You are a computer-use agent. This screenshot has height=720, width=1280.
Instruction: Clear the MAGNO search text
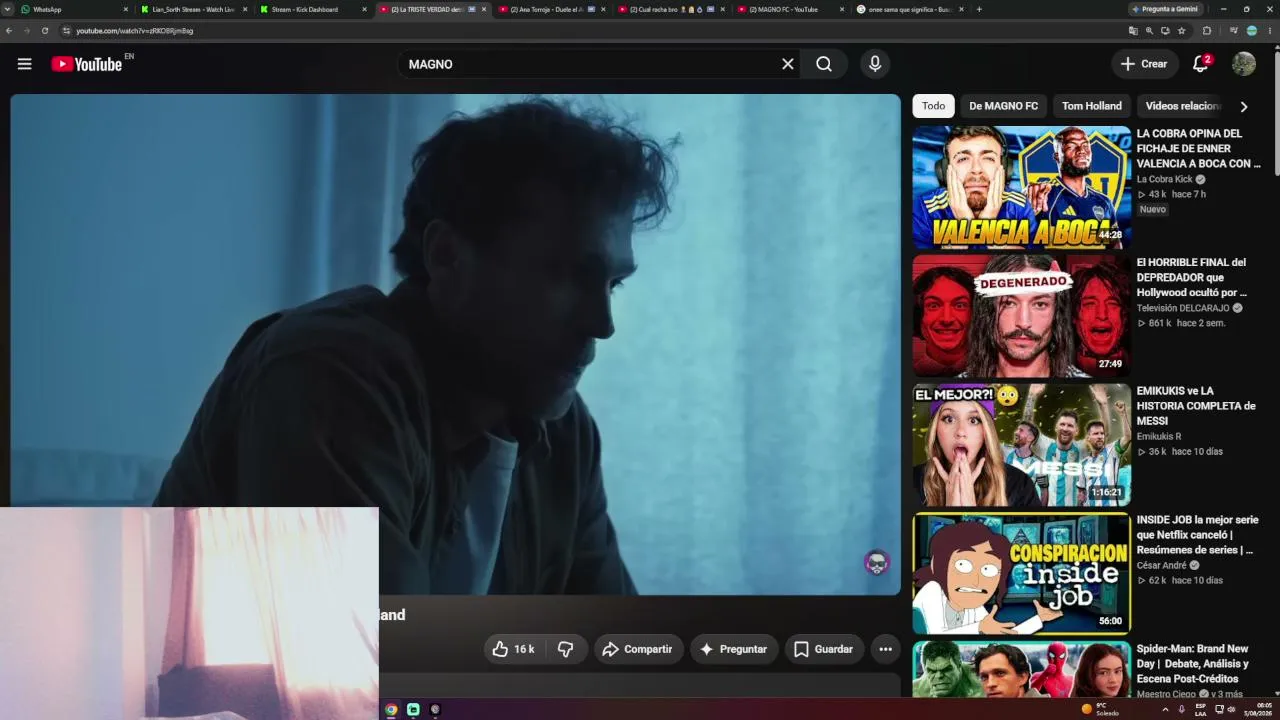coord(788,64)
